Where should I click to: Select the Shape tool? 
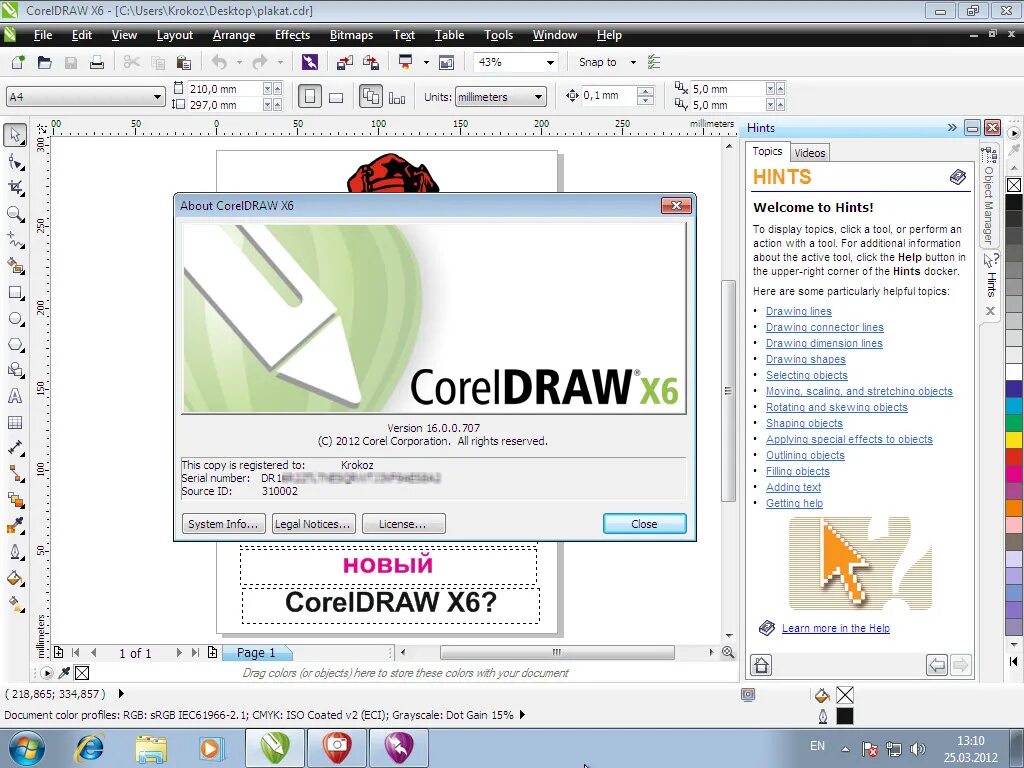click(15, 162)
